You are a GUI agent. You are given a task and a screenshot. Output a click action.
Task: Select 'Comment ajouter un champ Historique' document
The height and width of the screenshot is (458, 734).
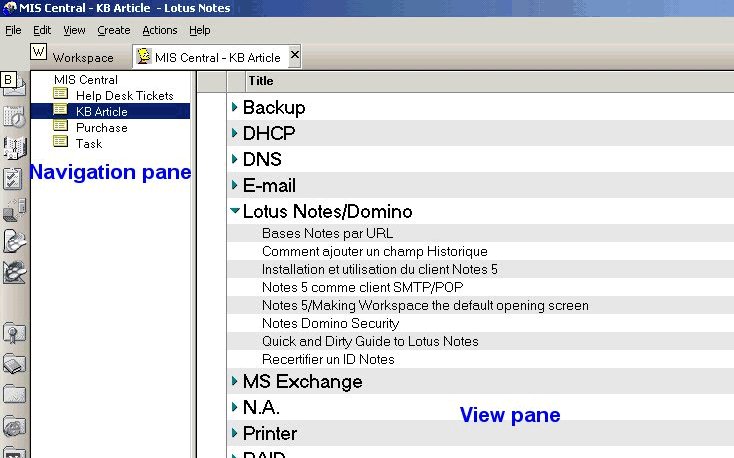coord(374,251)
